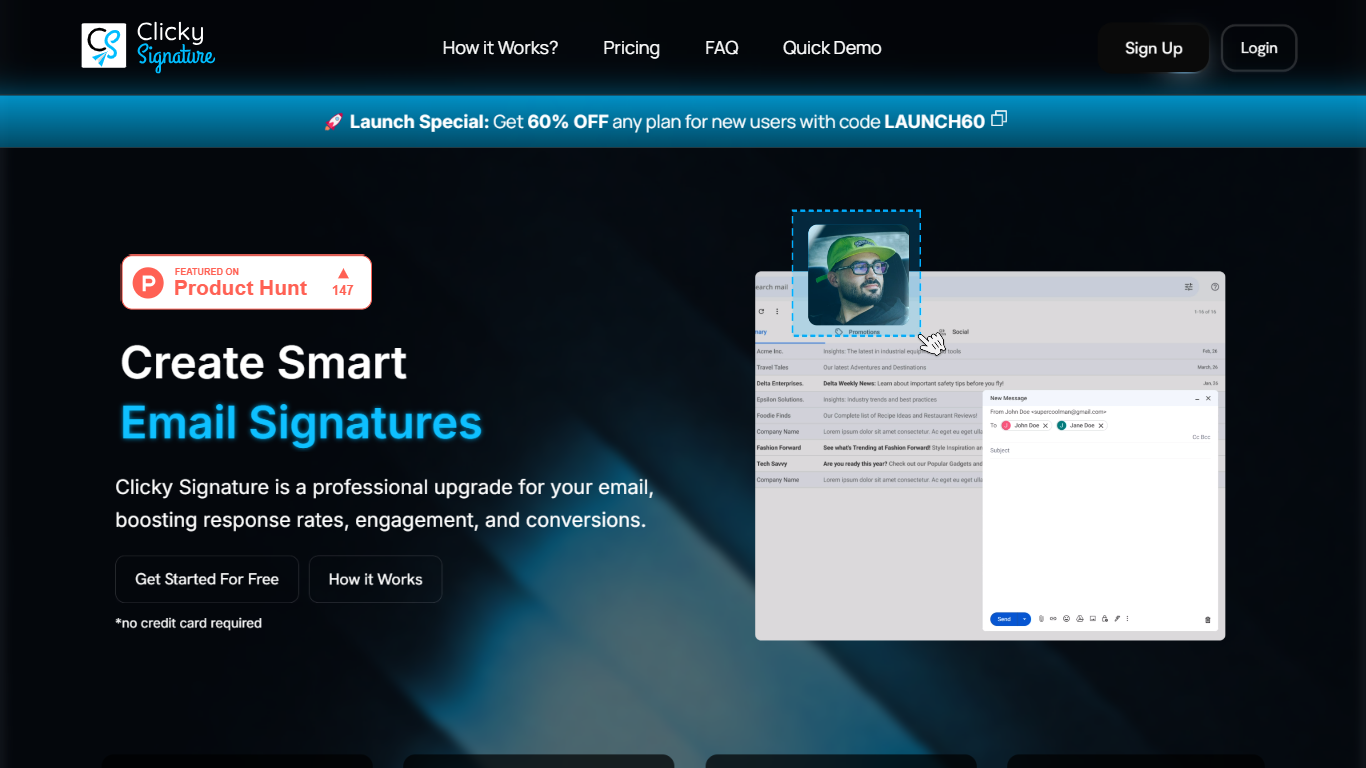
Task: Click the insert photo icon in compose mockup
Action: 1093,618
